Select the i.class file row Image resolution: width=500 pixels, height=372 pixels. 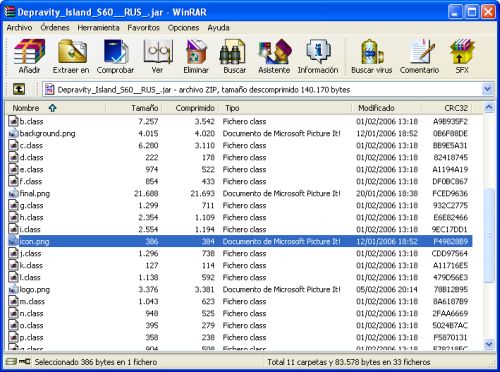239,230
